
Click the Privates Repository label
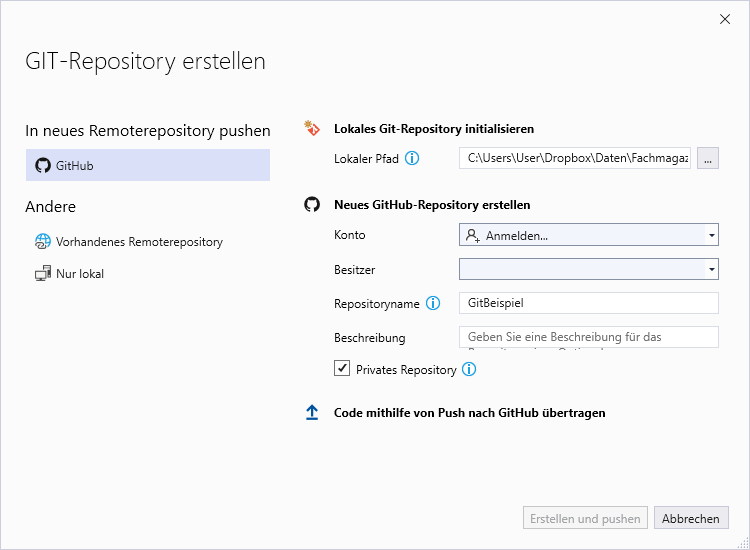pos(406,370)
